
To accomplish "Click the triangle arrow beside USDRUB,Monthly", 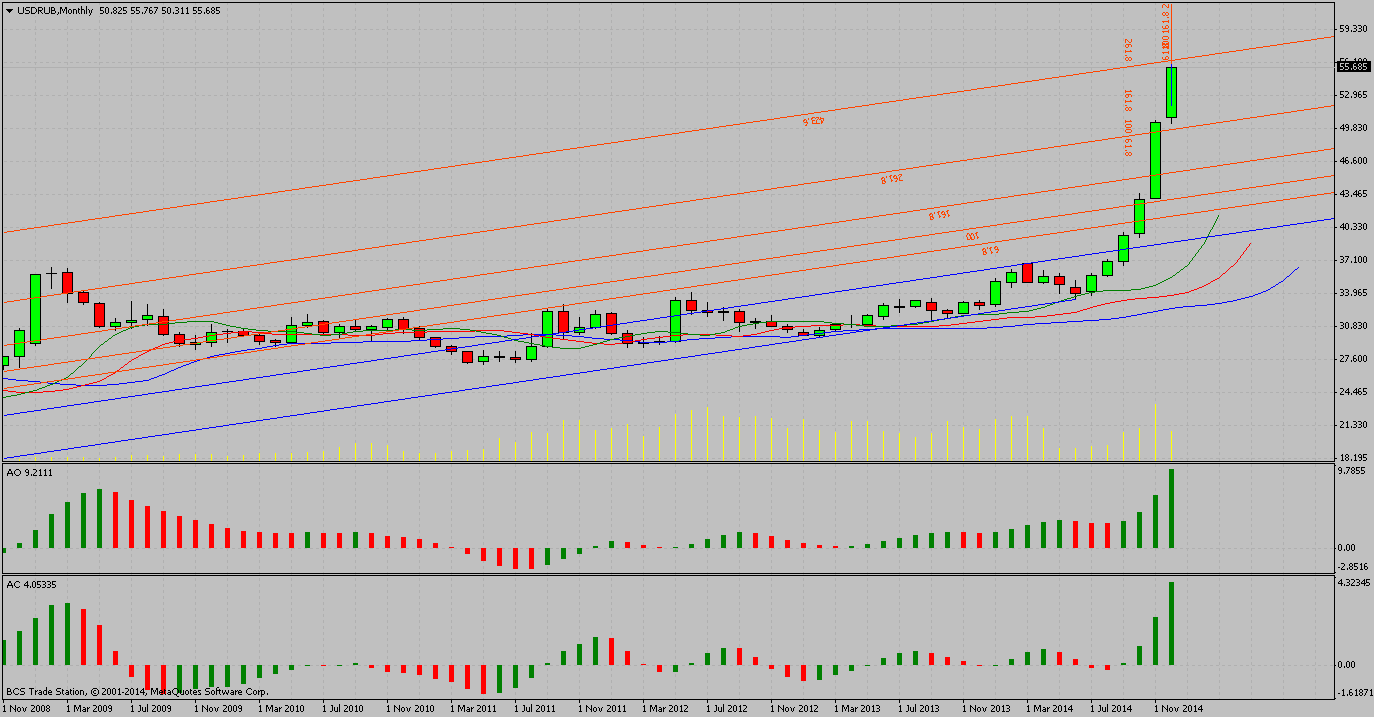I will [9, 10].
